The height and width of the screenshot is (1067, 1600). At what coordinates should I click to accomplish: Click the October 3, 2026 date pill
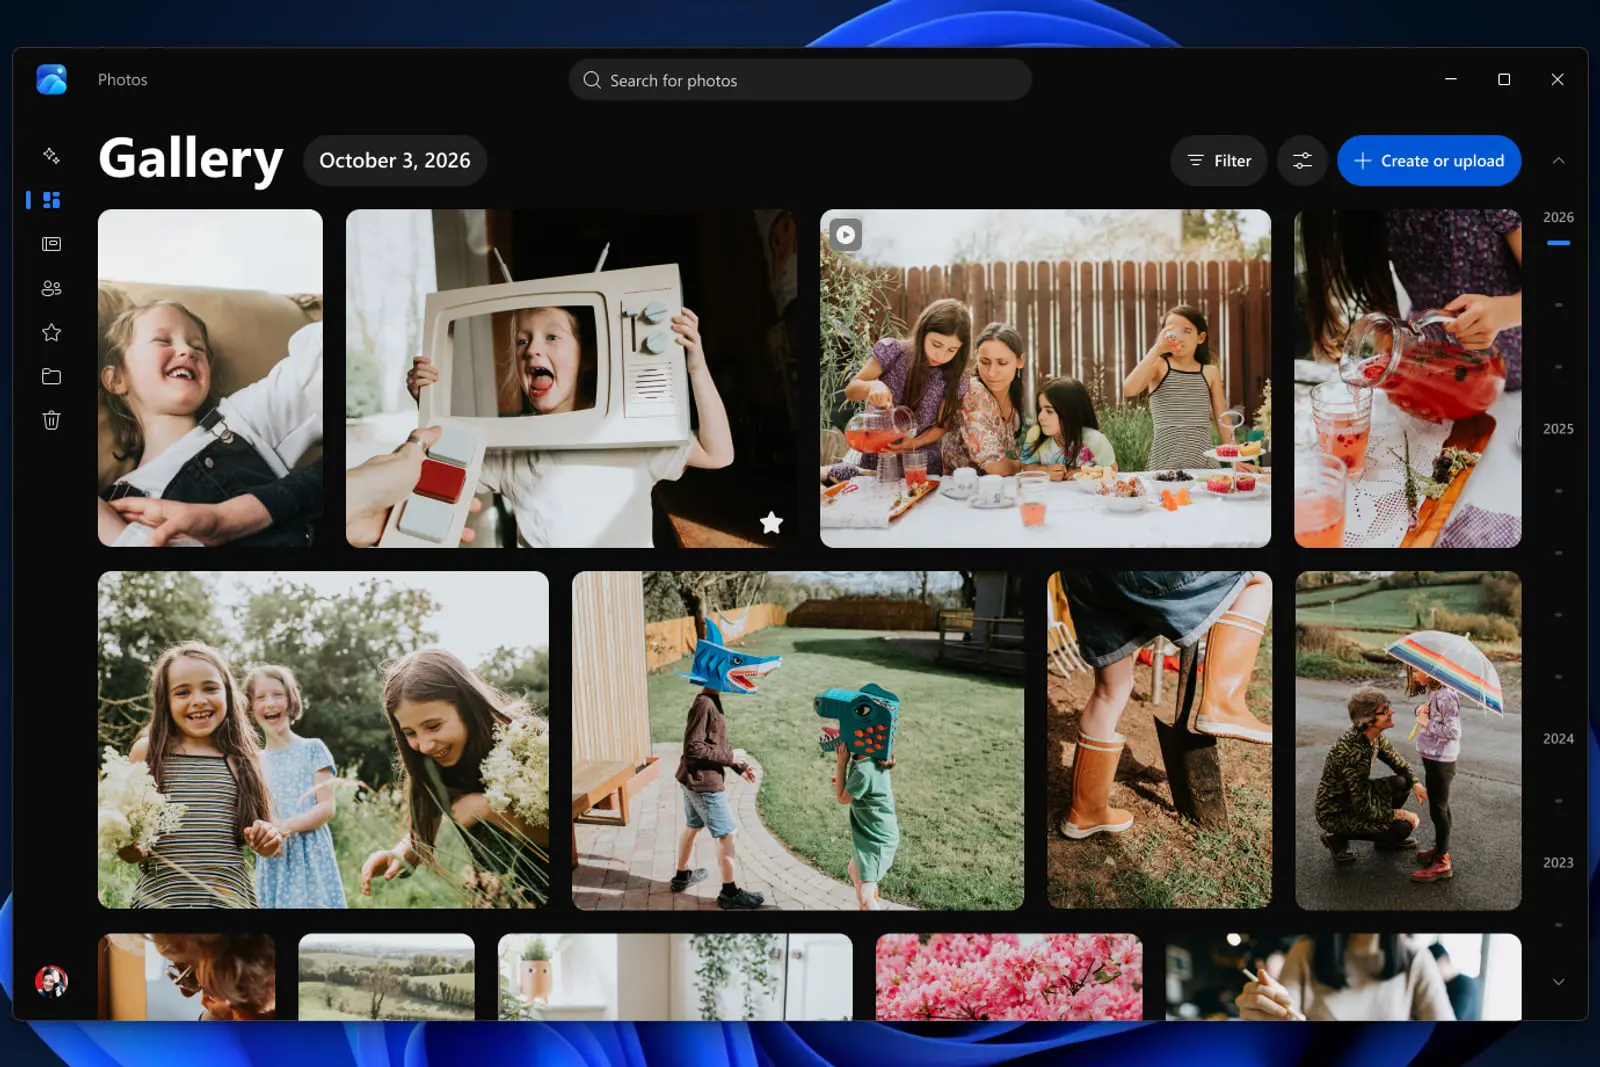[395, 161]
